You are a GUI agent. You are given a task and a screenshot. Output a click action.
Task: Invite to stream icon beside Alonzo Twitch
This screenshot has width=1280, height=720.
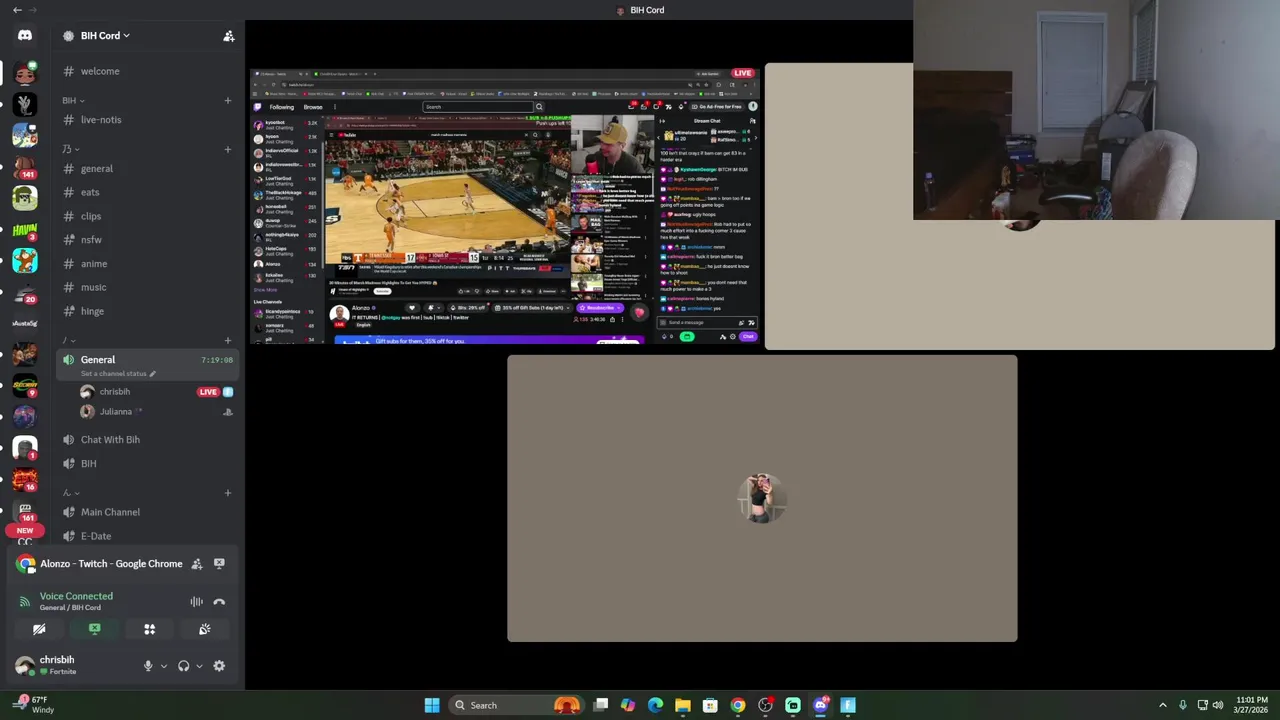(x=197, y=564)
